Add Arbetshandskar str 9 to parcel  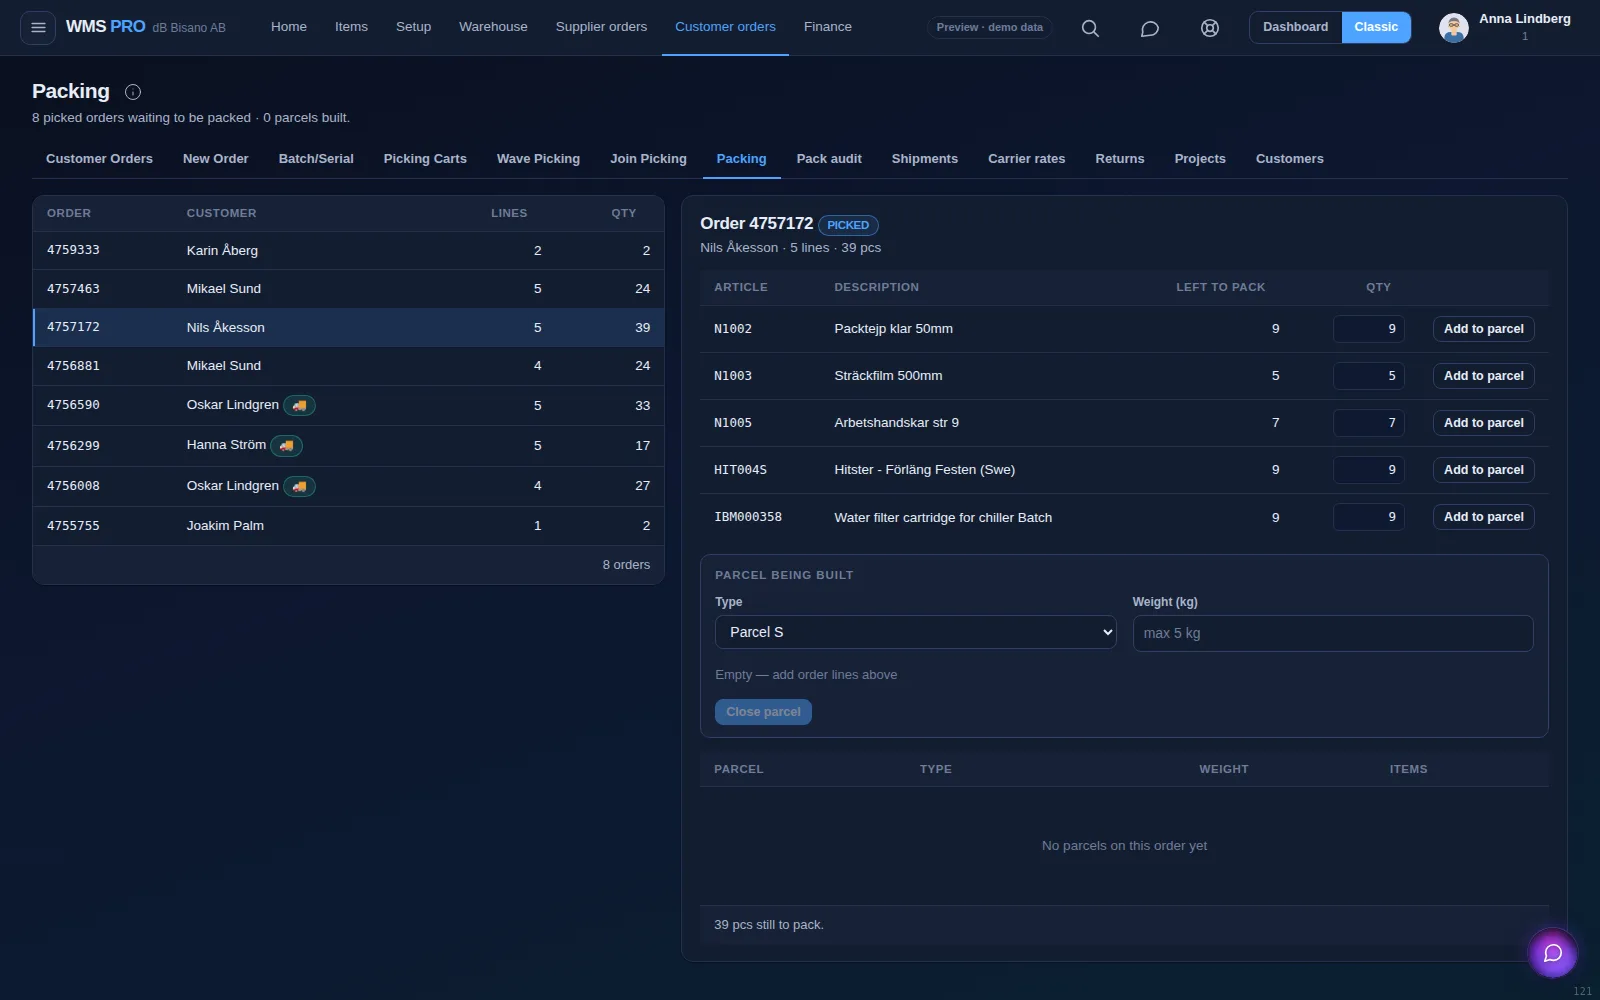point(1483,423)
